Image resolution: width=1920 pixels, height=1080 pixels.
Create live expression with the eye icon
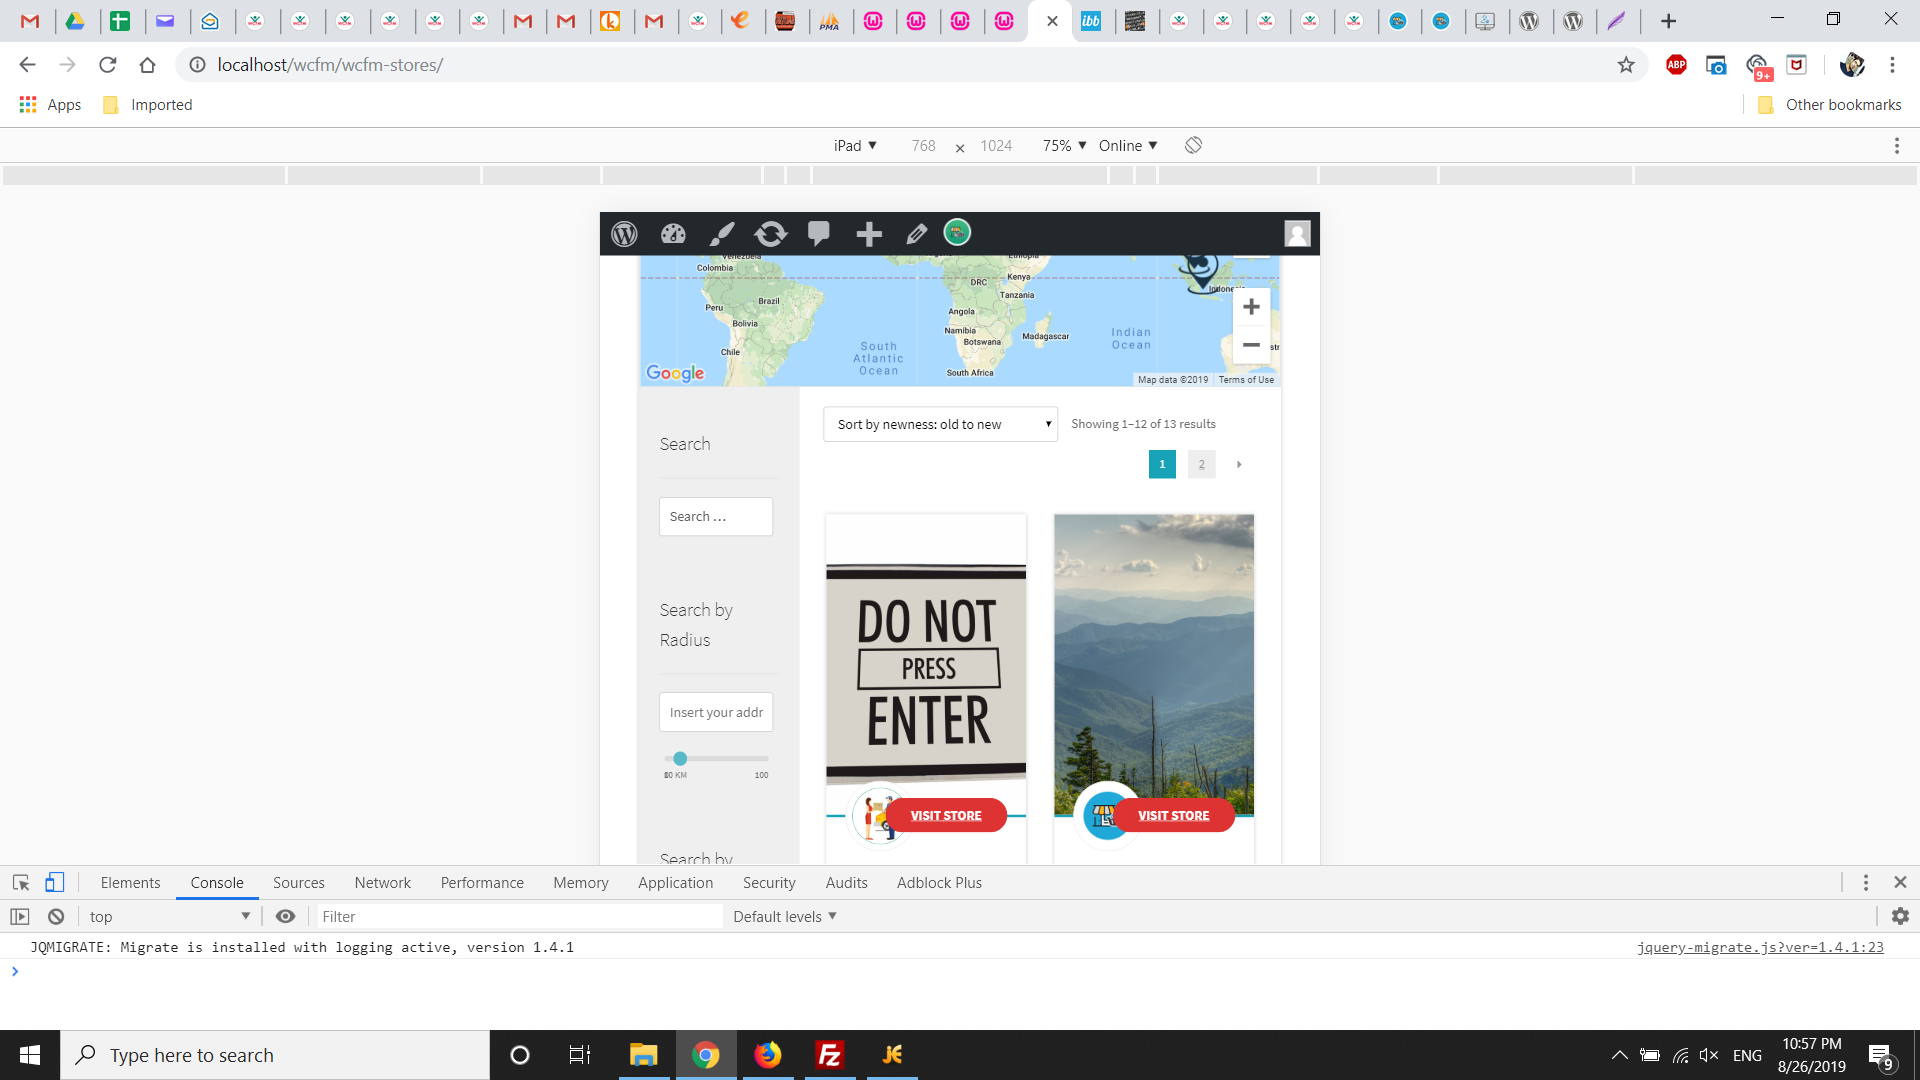click(285, 917)
